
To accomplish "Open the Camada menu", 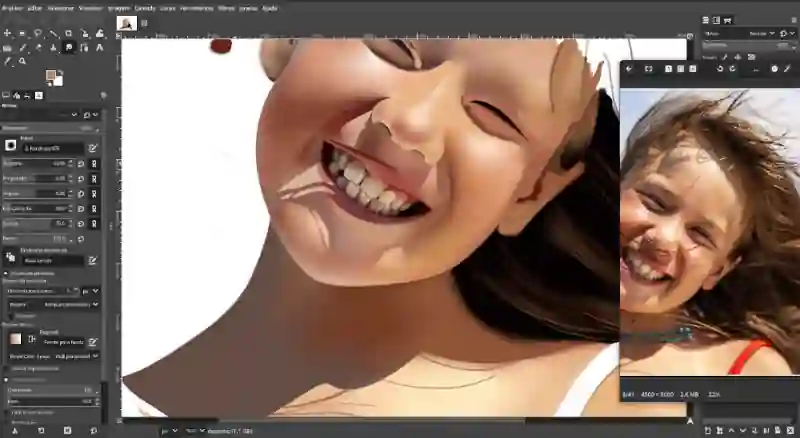I will click(x=145, y=6).
